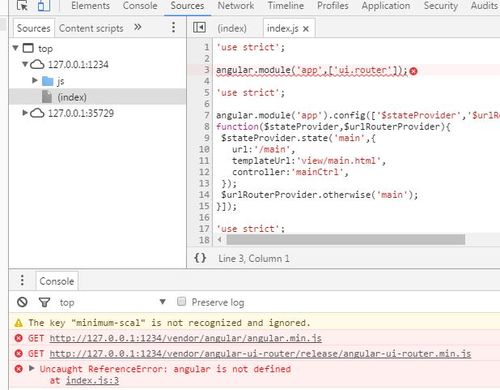
Task: Open the navigator three-dot menu
Action: tap(173, 27)
